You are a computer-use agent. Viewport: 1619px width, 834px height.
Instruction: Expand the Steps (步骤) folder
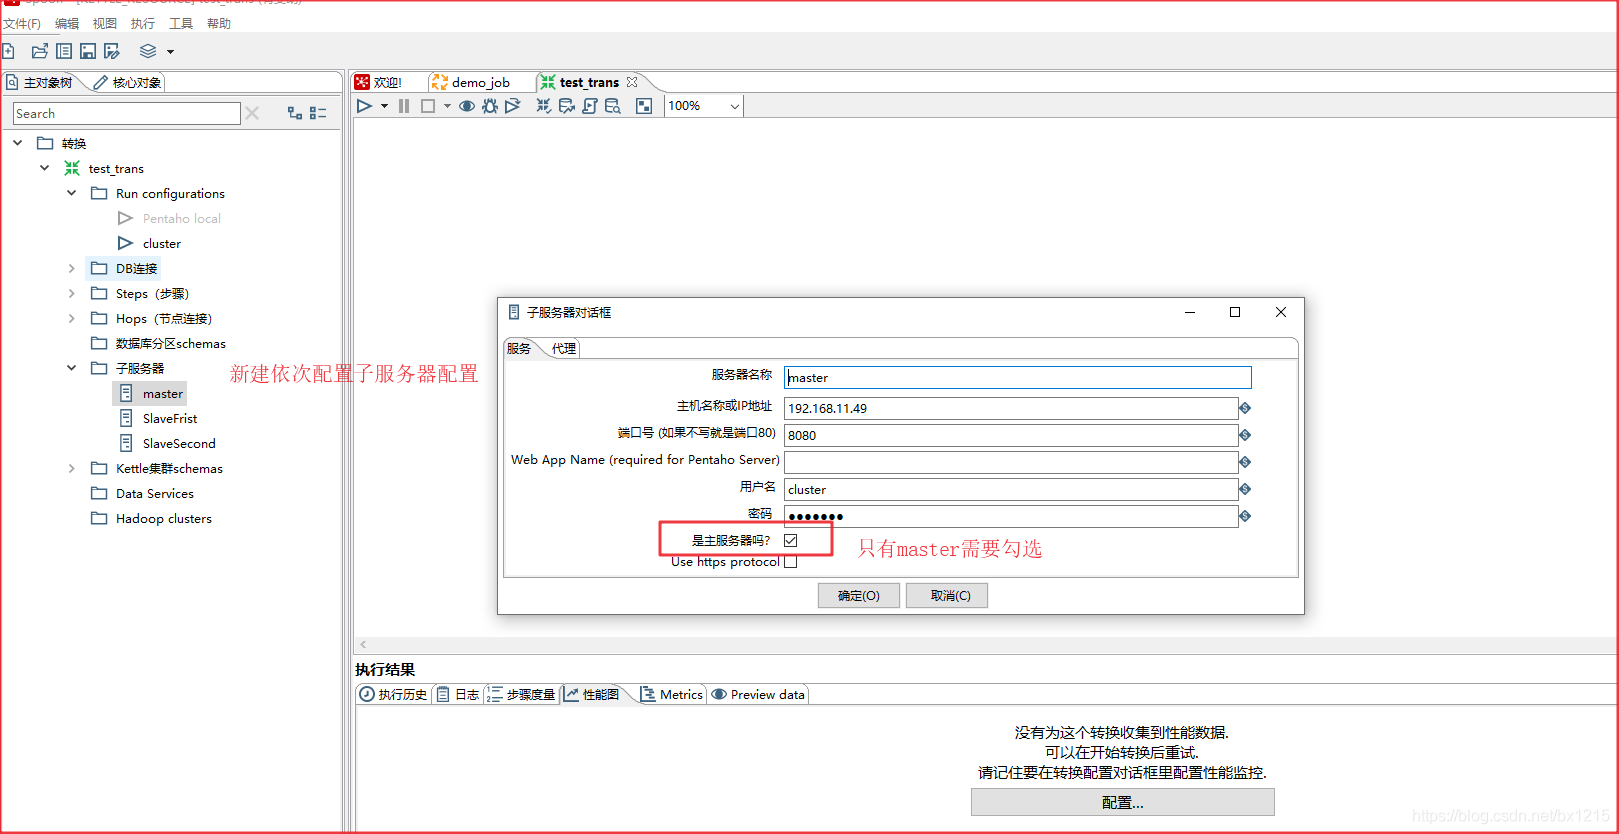click(71, 293)
